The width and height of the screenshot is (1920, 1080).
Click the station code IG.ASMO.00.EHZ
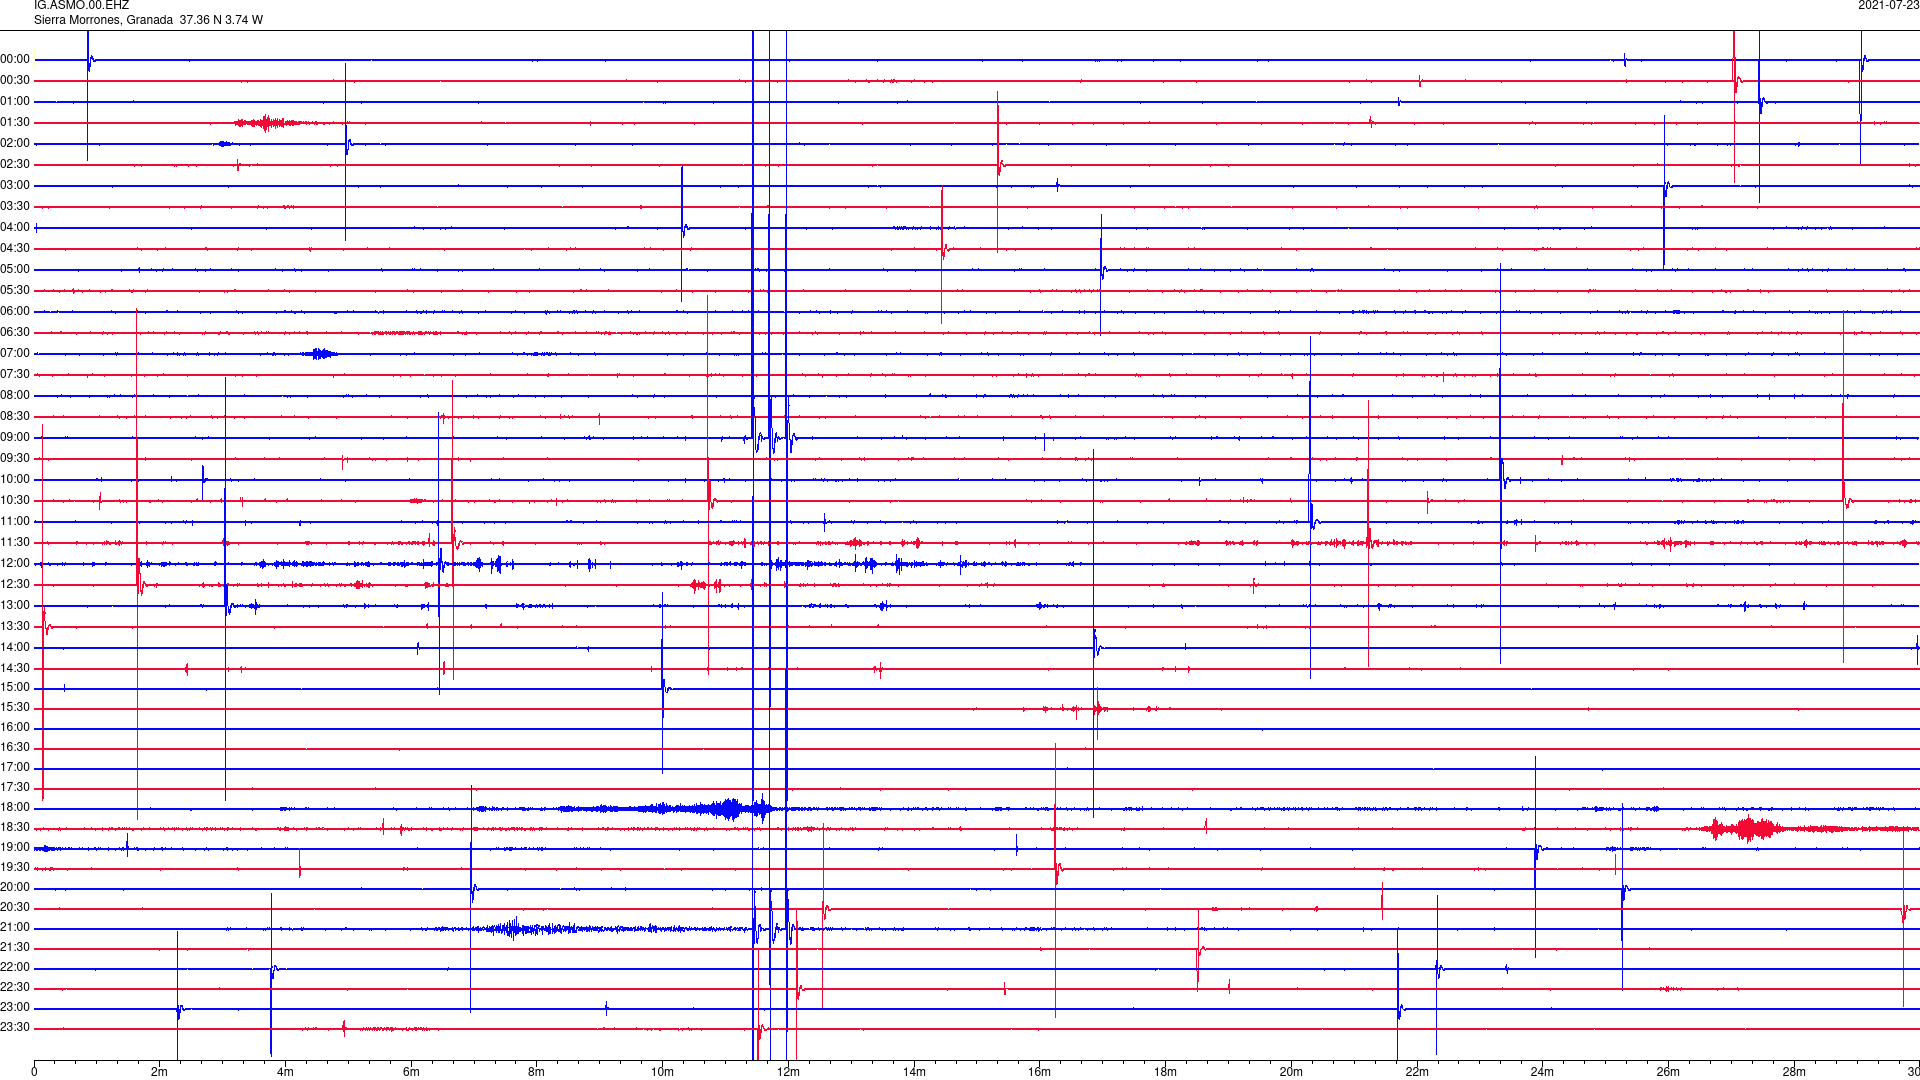pyautogui.click(x=81, y=6)
